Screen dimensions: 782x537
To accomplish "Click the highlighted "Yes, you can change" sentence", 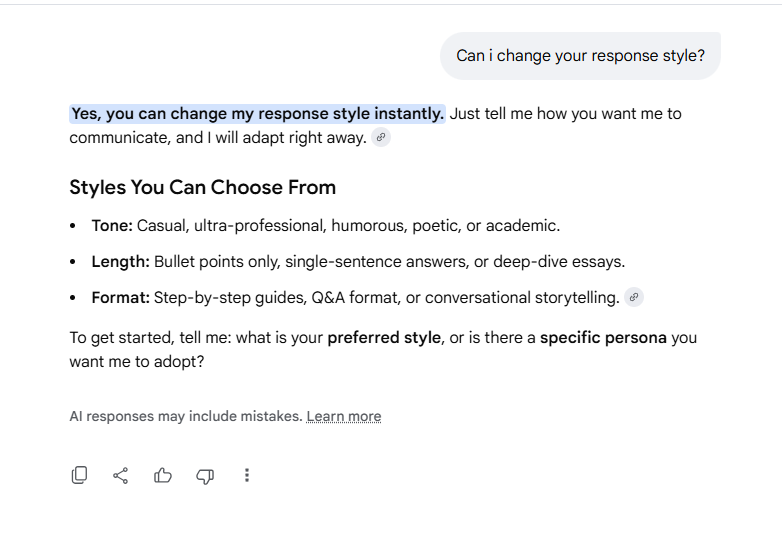I will point(257,114).
